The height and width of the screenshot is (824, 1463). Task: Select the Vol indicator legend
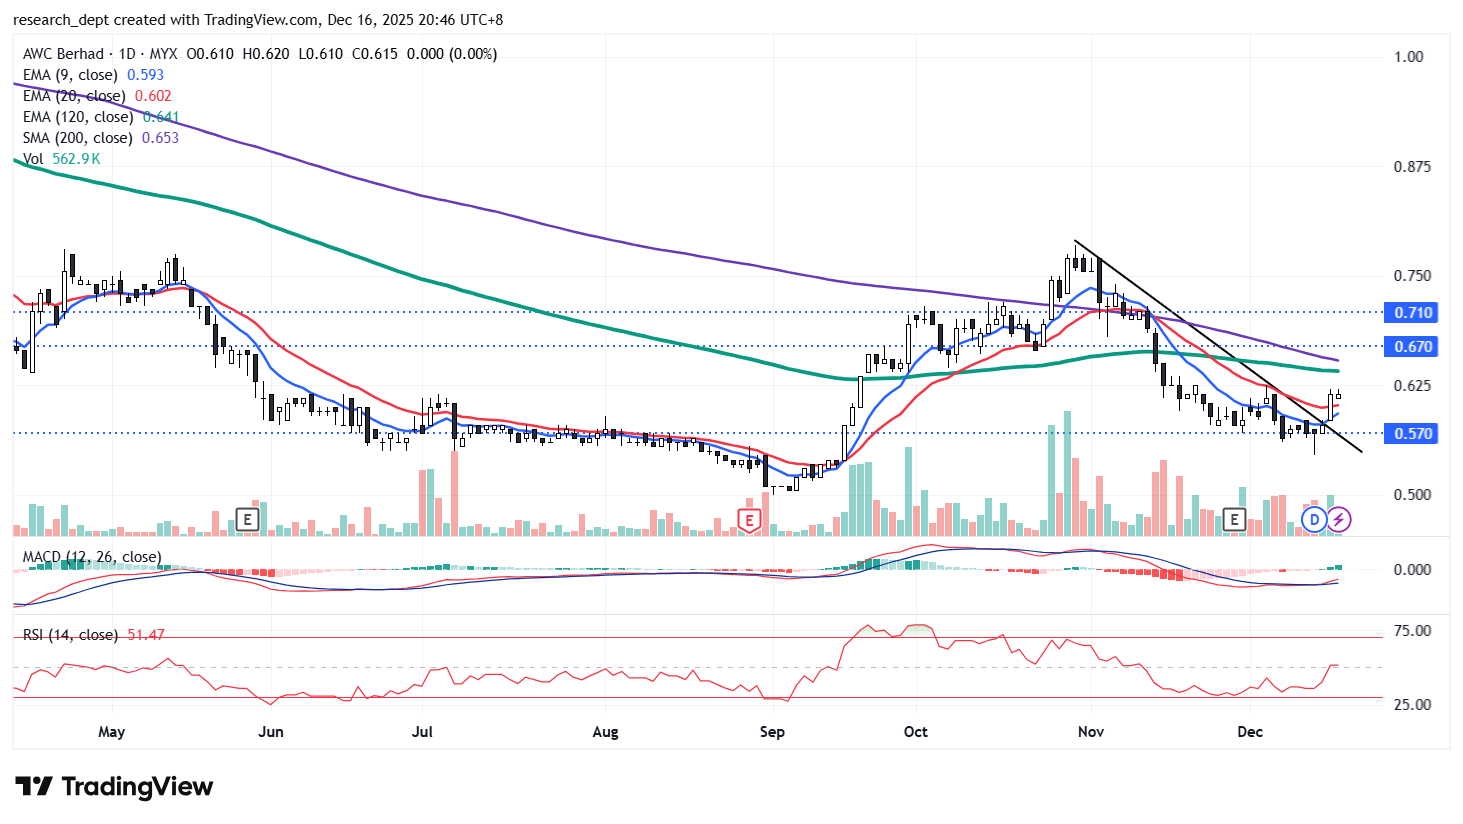coord(33,159)
